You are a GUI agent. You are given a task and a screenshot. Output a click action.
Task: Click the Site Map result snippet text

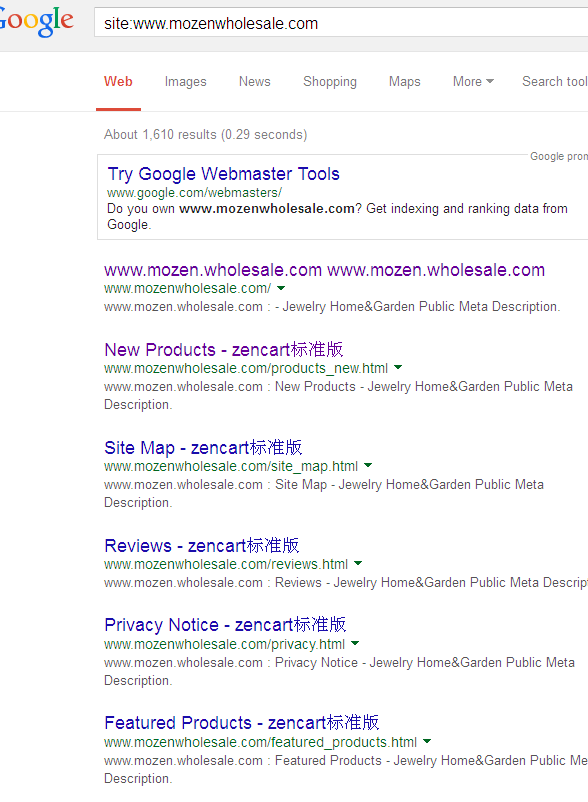tap(324, 494)
